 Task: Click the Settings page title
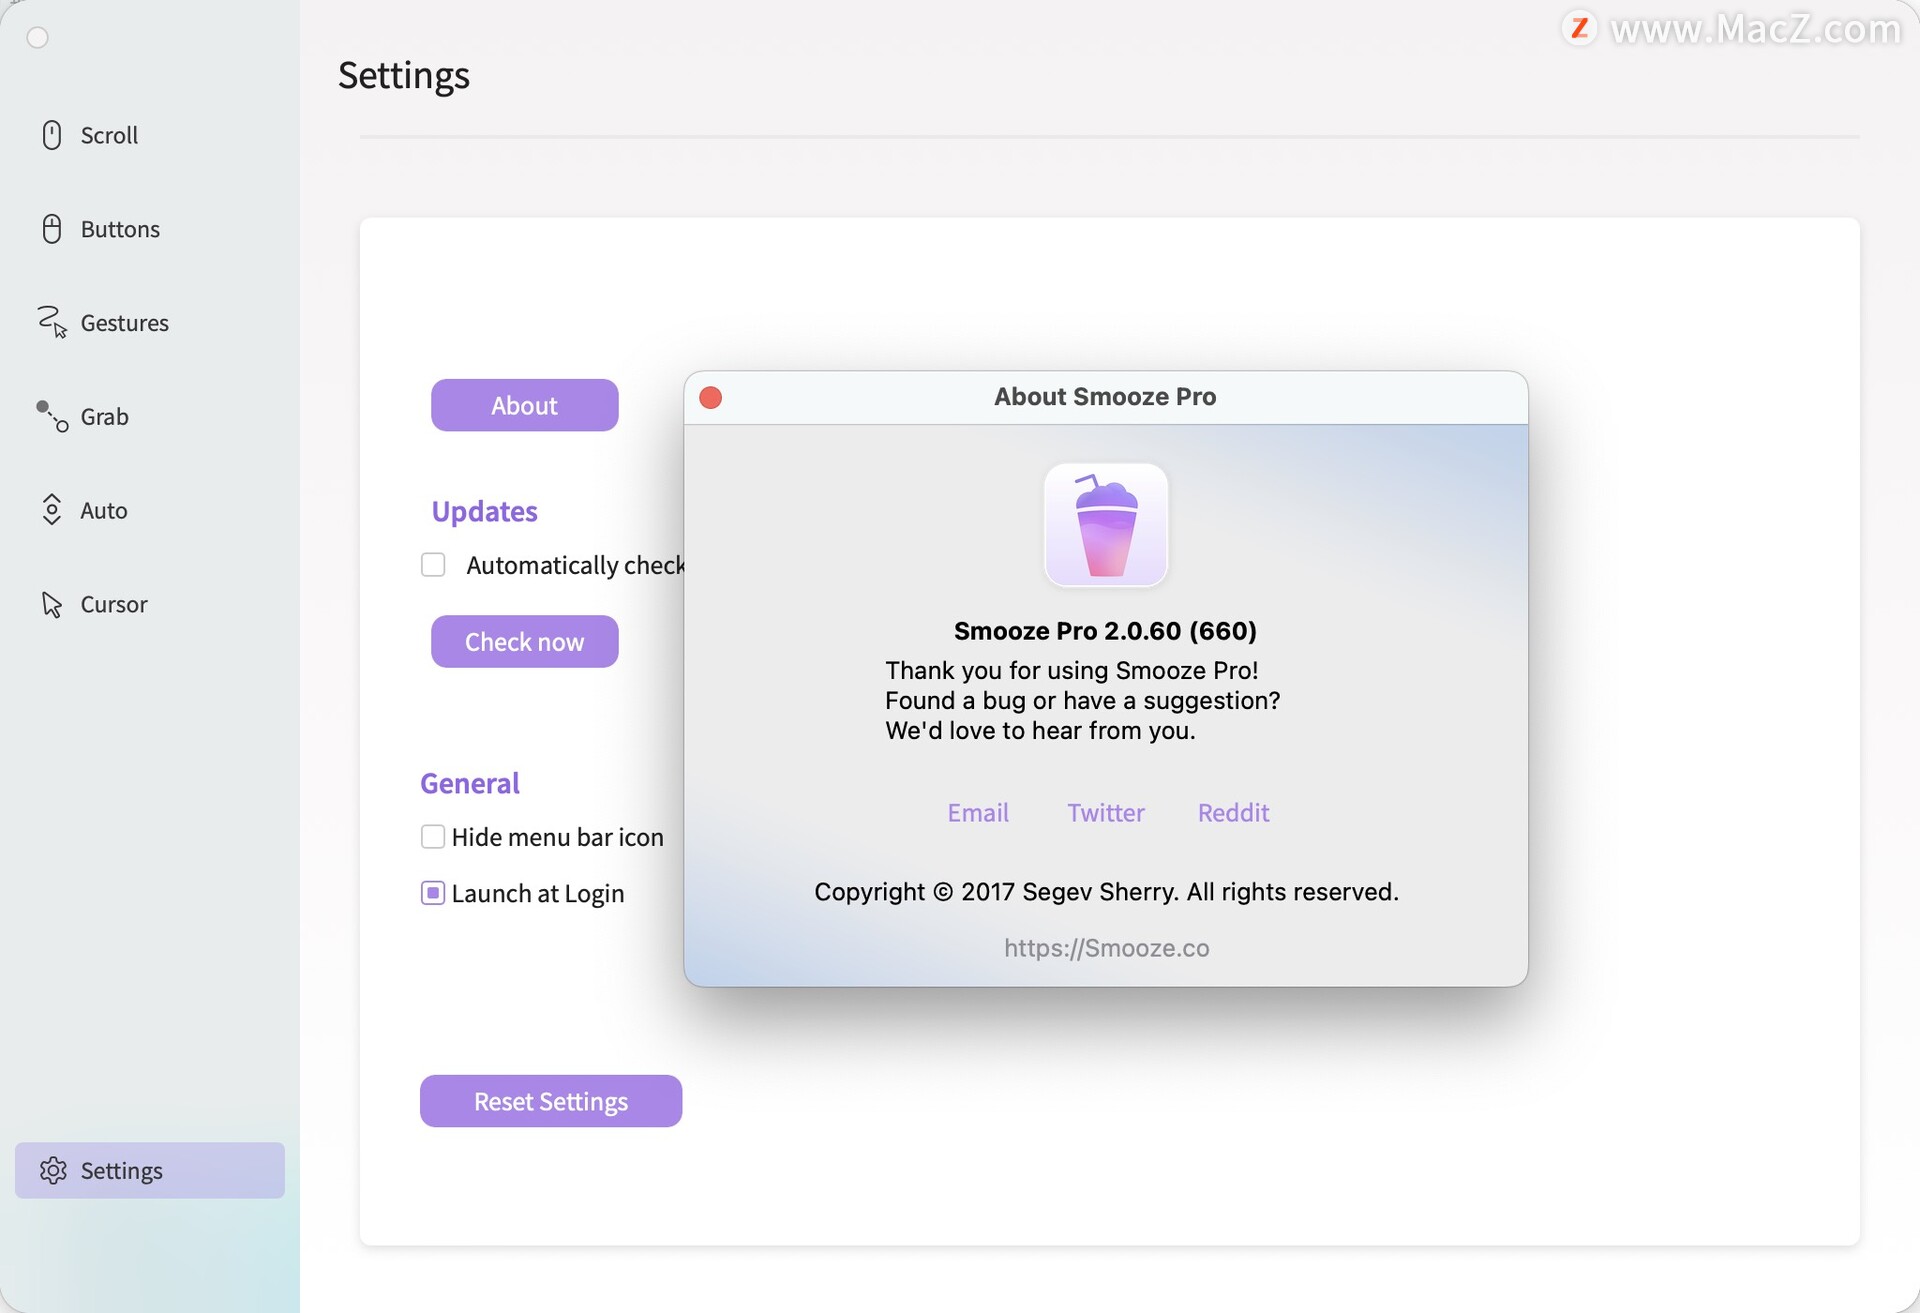click(x=404, y=76)
